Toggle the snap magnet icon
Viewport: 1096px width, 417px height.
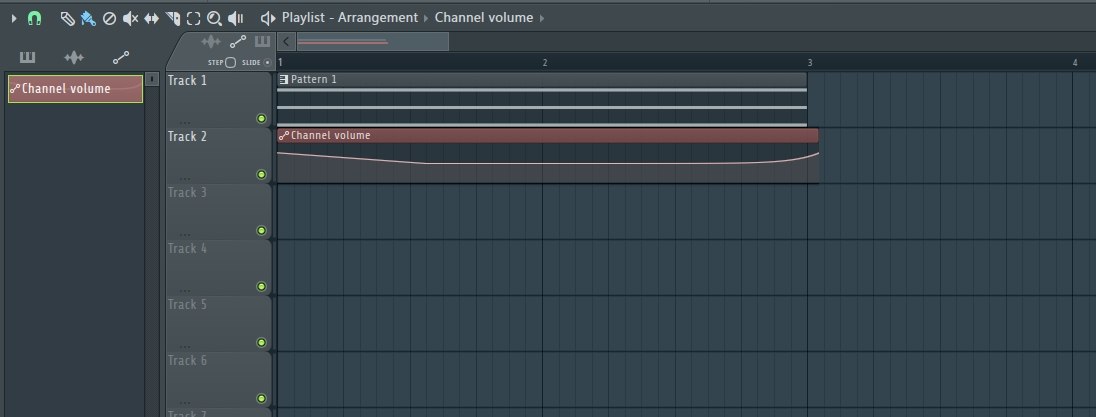[34, 19]
